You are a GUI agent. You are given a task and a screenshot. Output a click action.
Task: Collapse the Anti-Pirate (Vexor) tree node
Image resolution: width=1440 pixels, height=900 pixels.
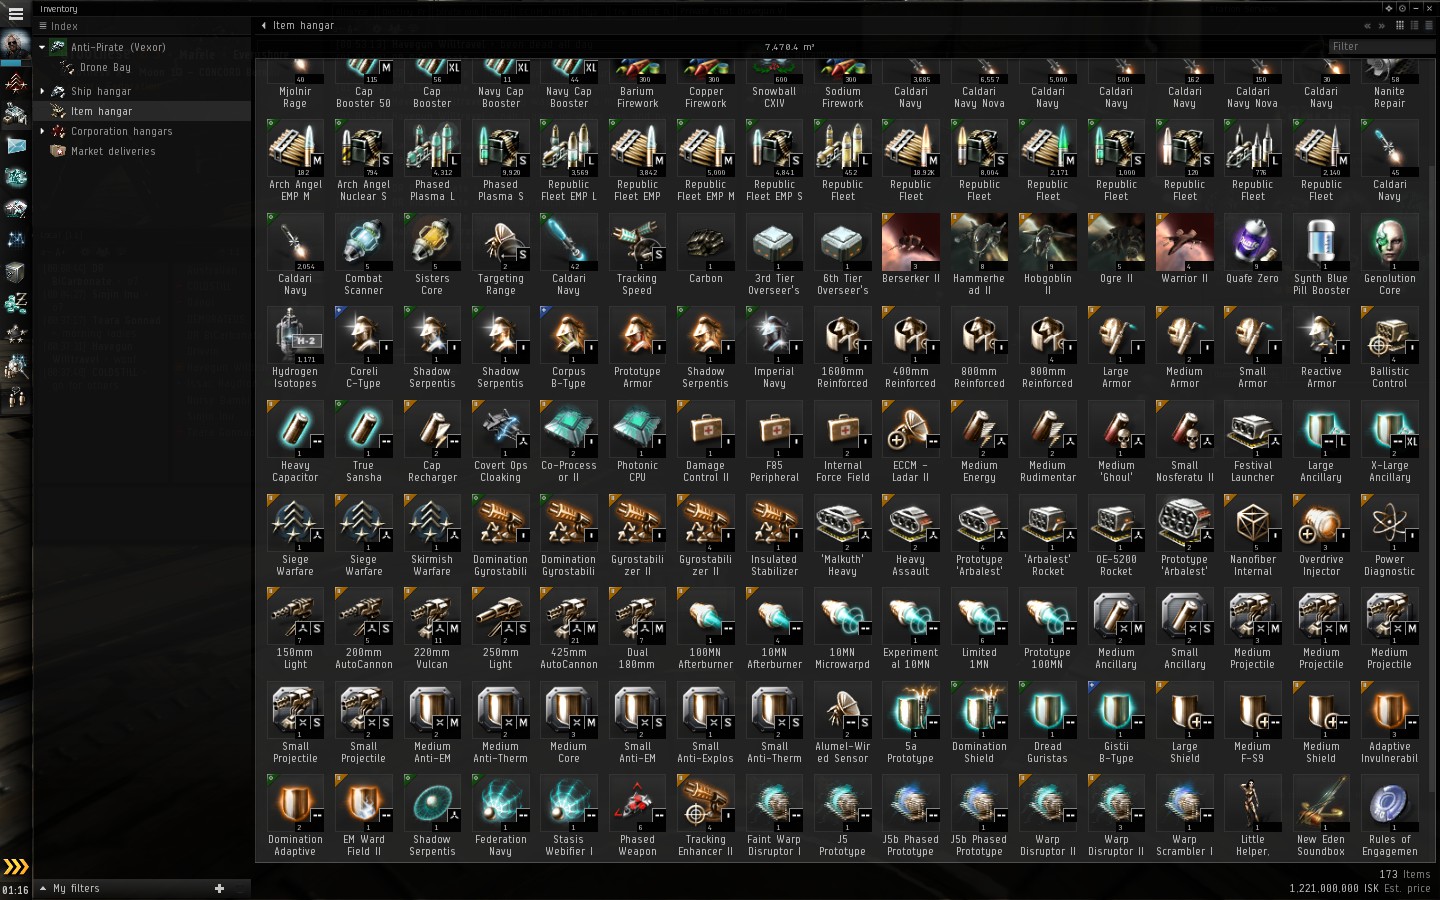[42, 47]
